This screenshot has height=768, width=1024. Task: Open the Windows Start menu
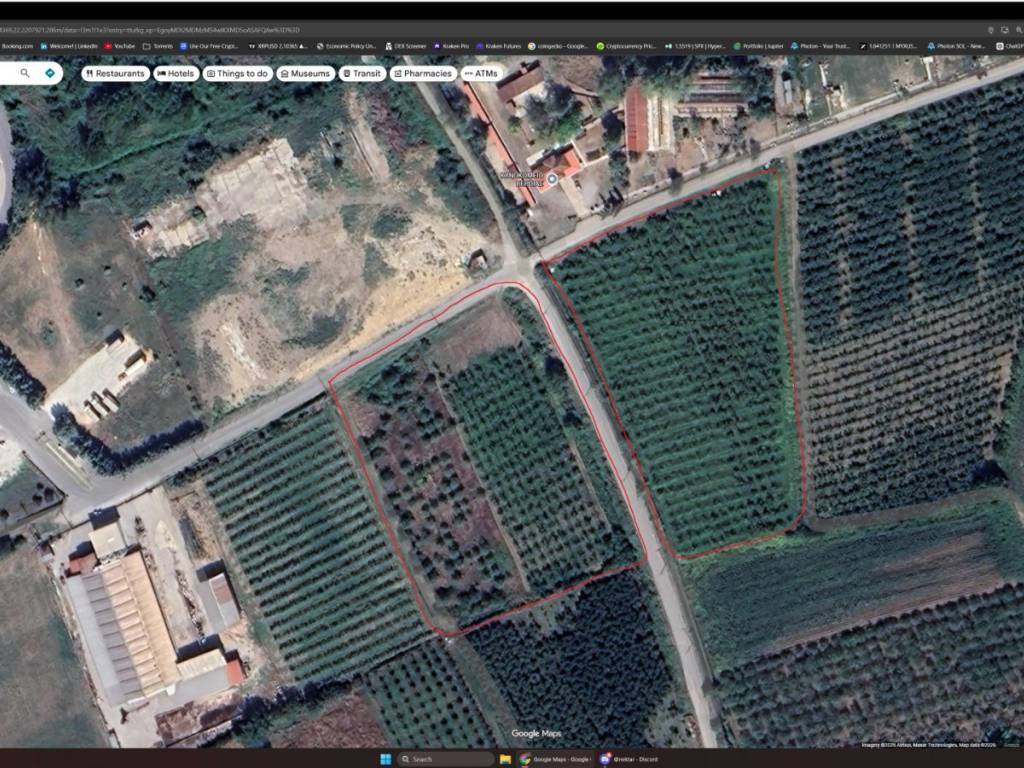point(385,759)
